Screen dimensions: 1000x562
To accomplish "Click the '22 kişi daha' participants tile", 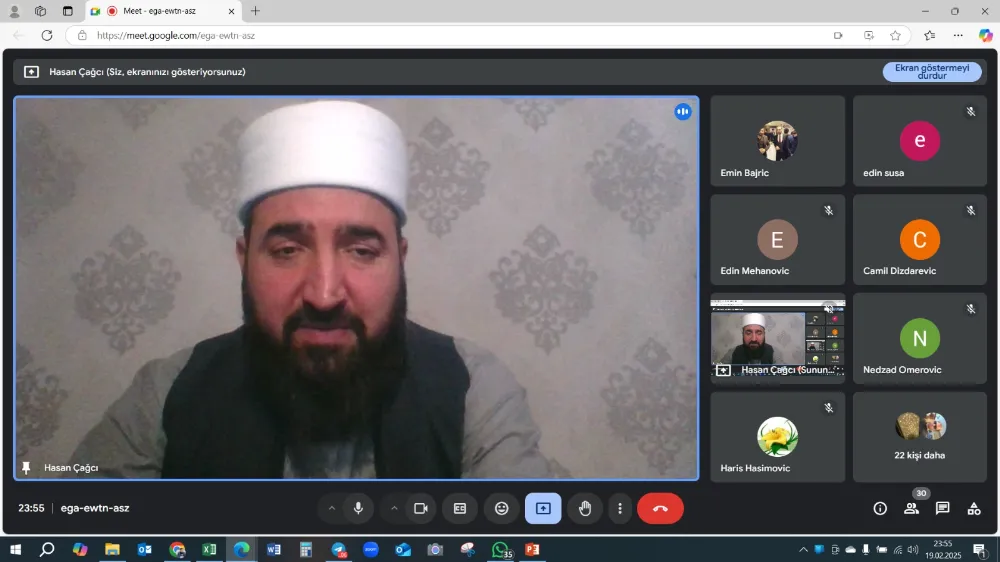I will 919,437.
